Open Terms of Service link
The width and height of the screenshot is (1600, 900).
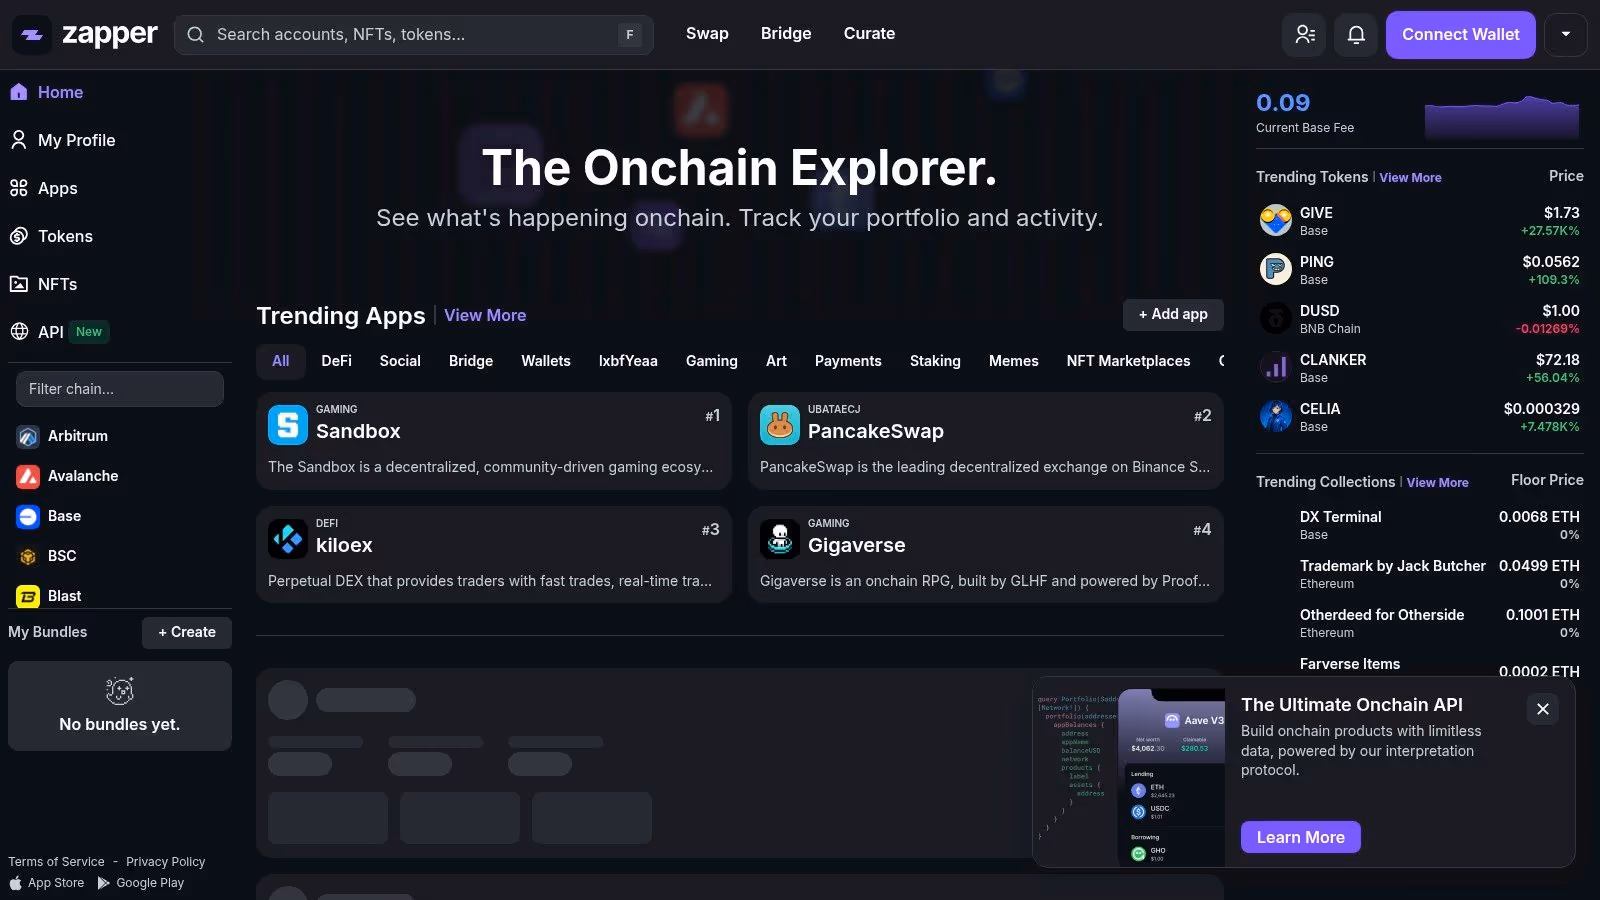tap(56, 862)
